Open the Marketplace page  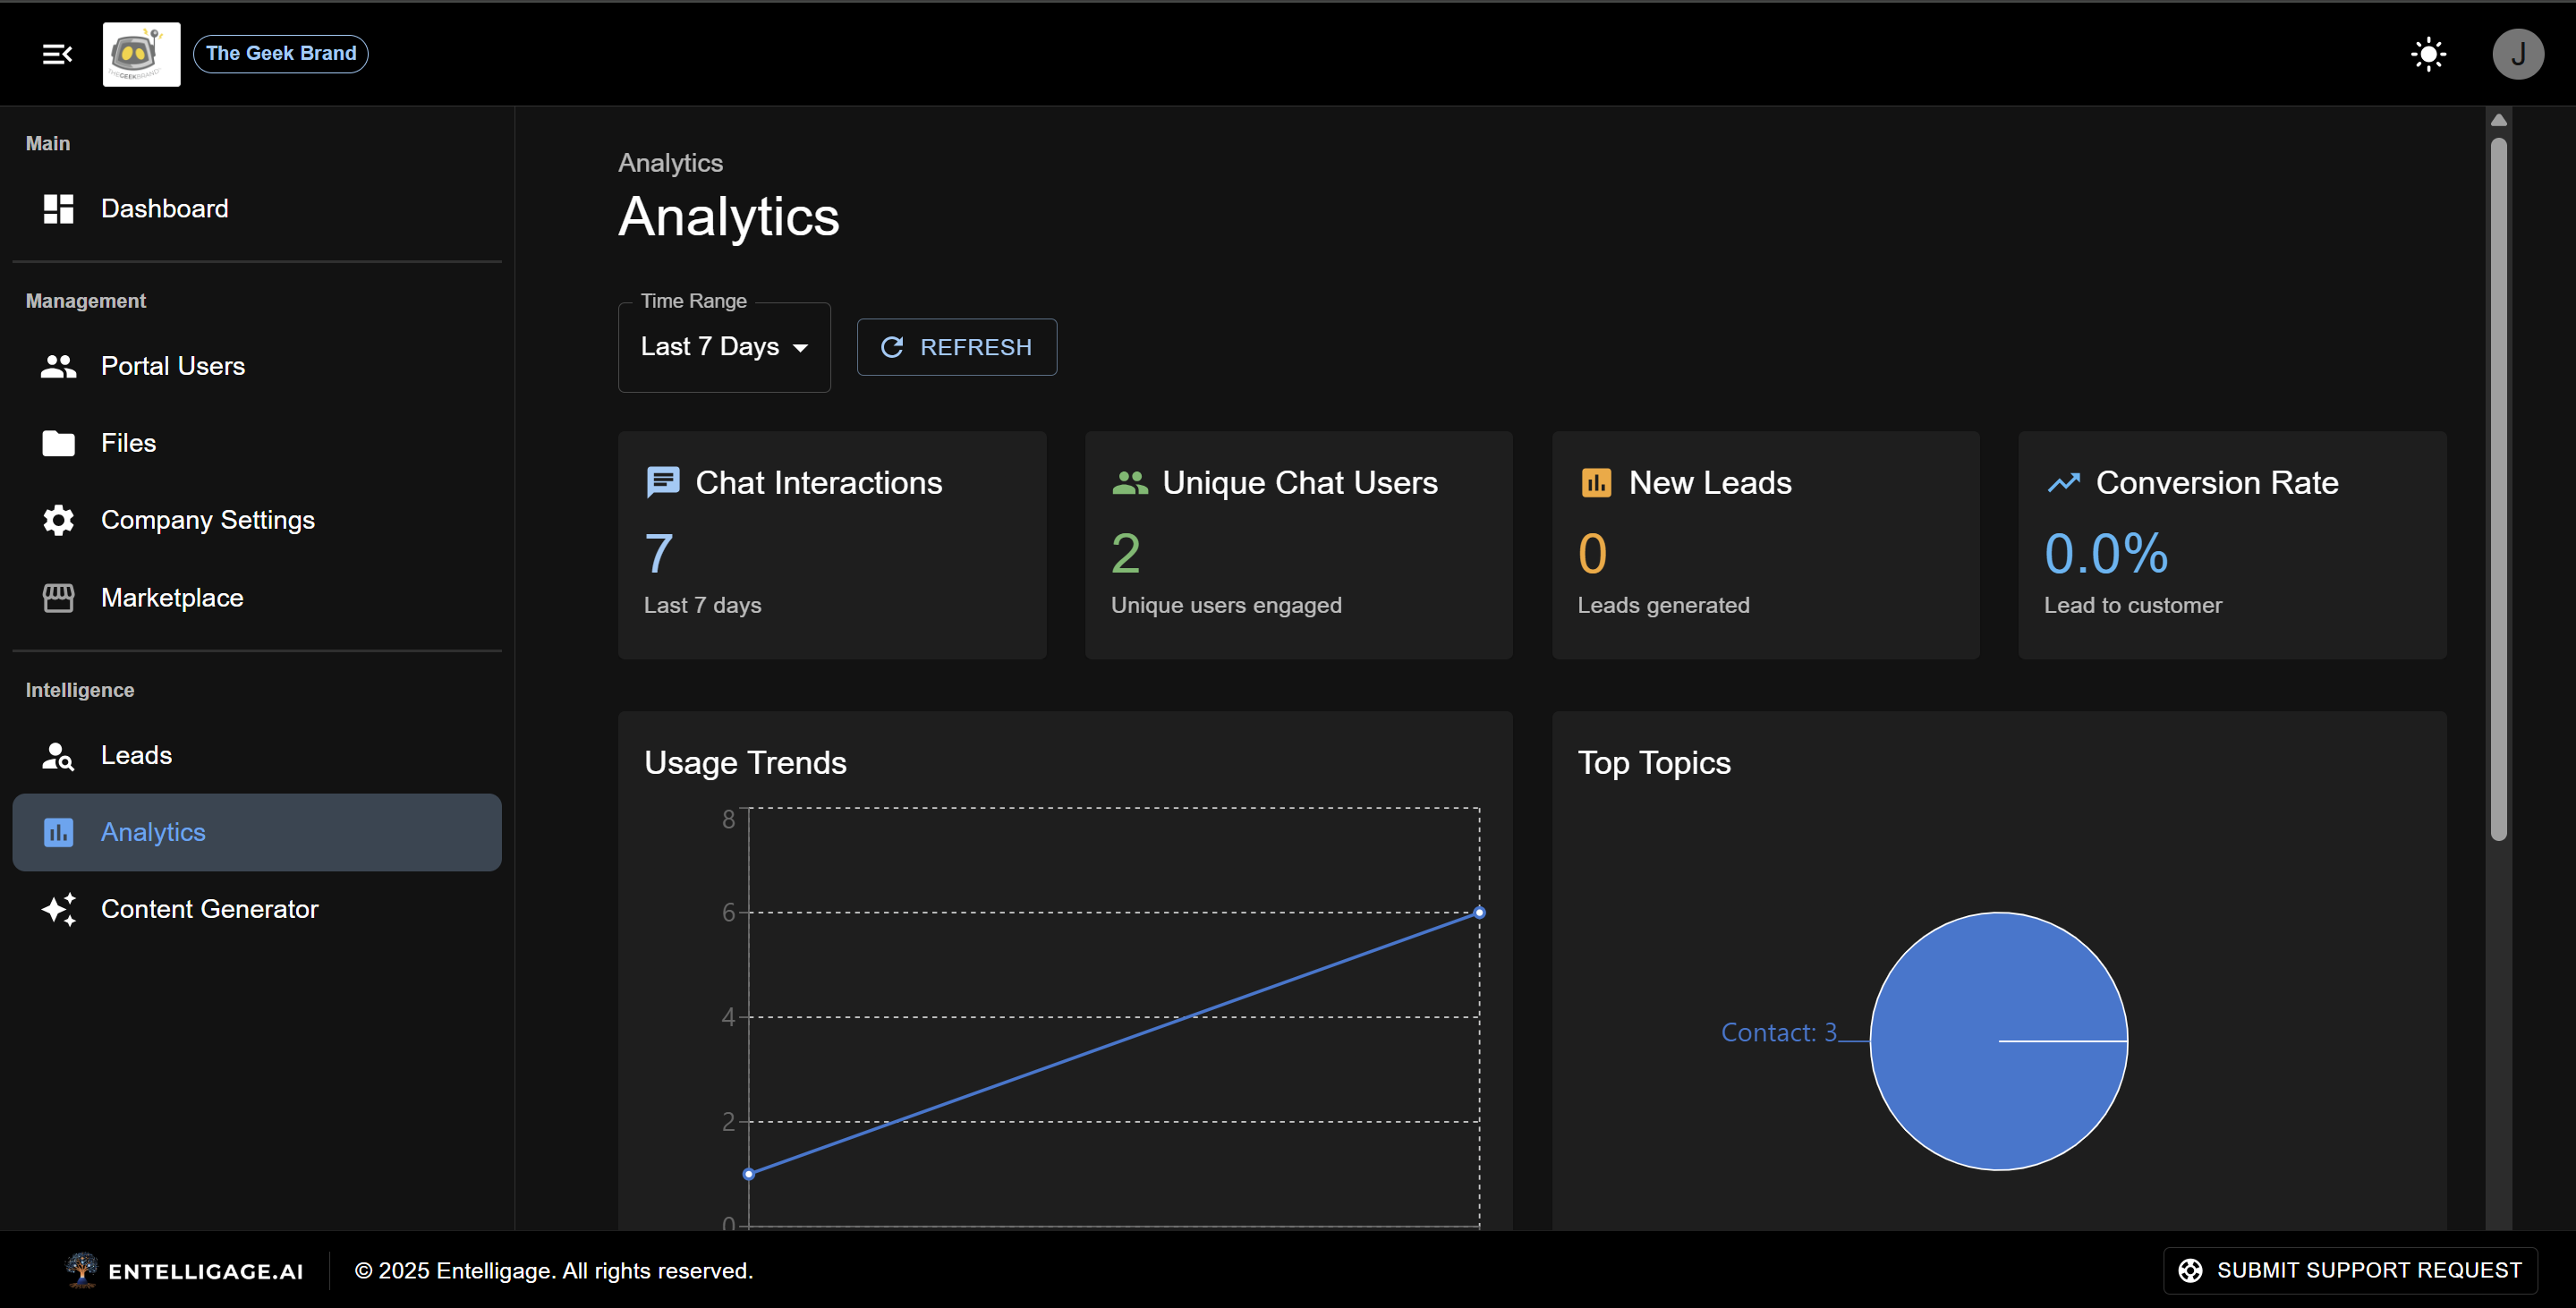257,597
